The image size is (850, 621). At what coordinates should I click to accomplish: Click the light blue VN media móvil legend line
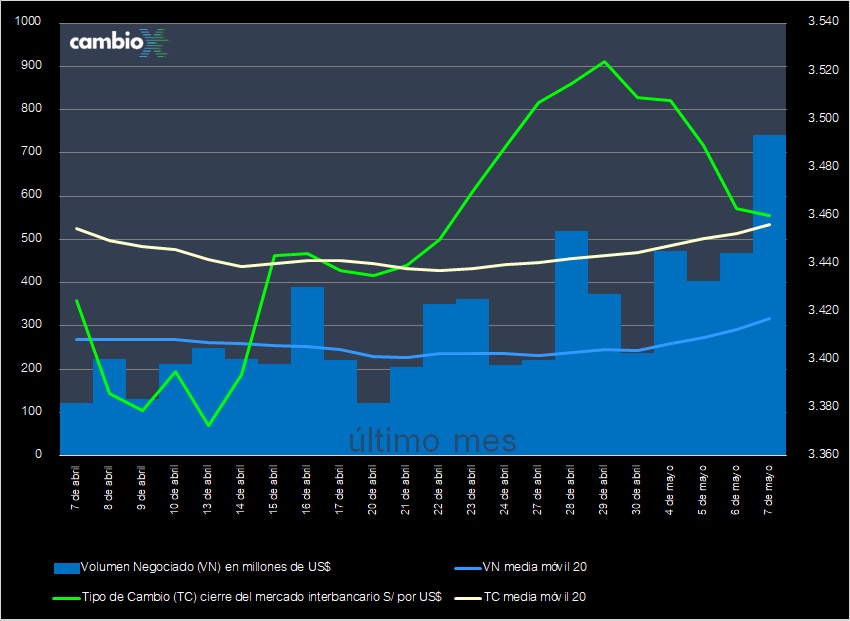pos(468,568)
